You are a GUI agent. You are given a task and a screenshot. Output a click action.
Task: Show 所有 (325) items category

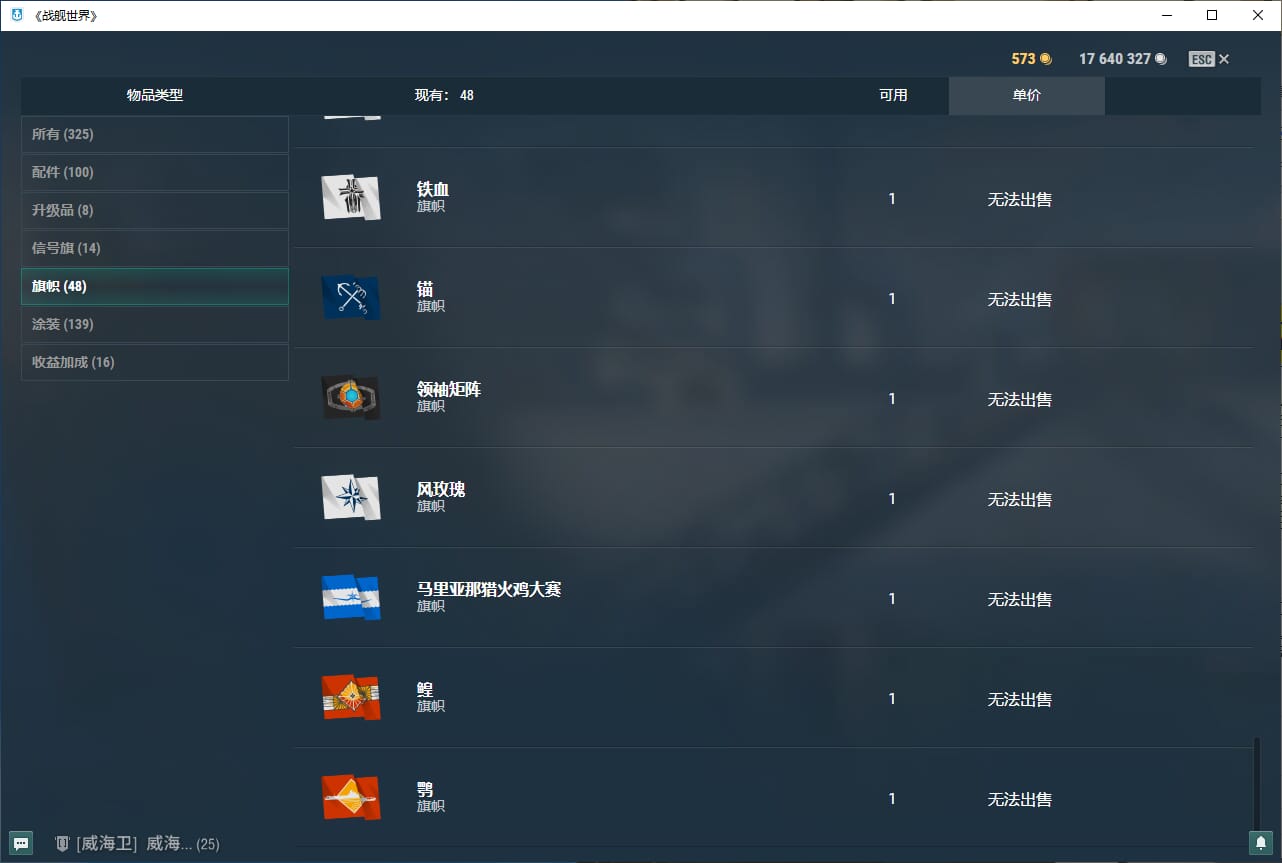tap(155, 134)
